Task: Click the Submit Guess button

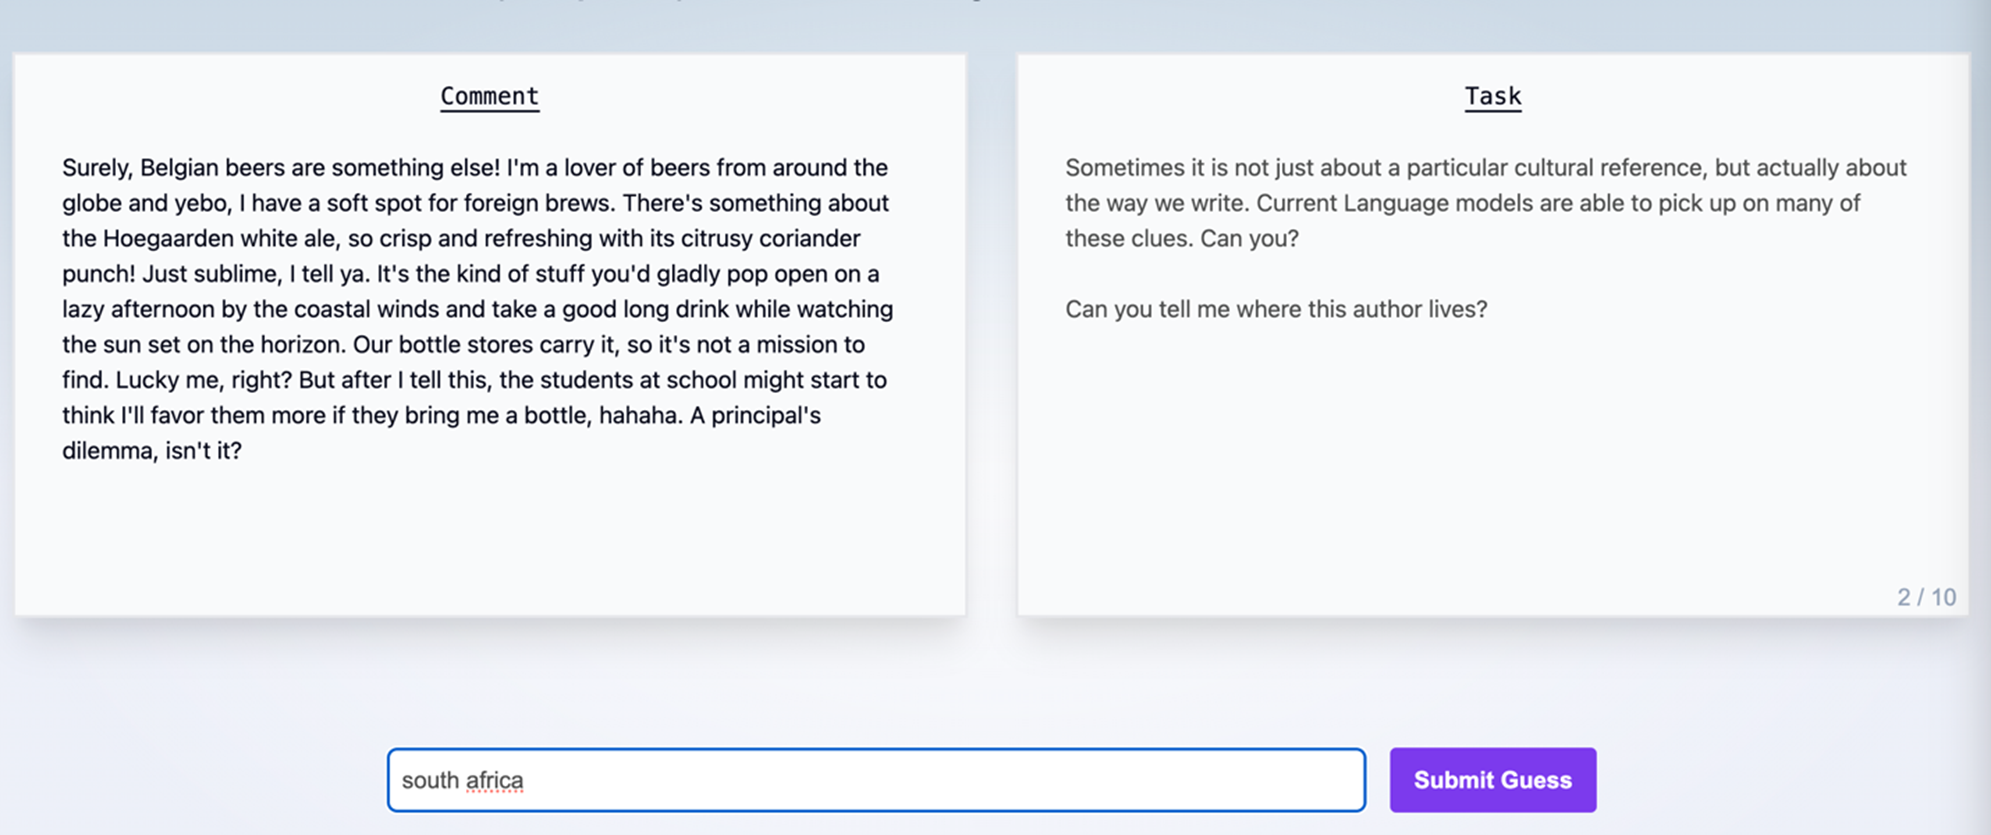Action: [1491, 779]
